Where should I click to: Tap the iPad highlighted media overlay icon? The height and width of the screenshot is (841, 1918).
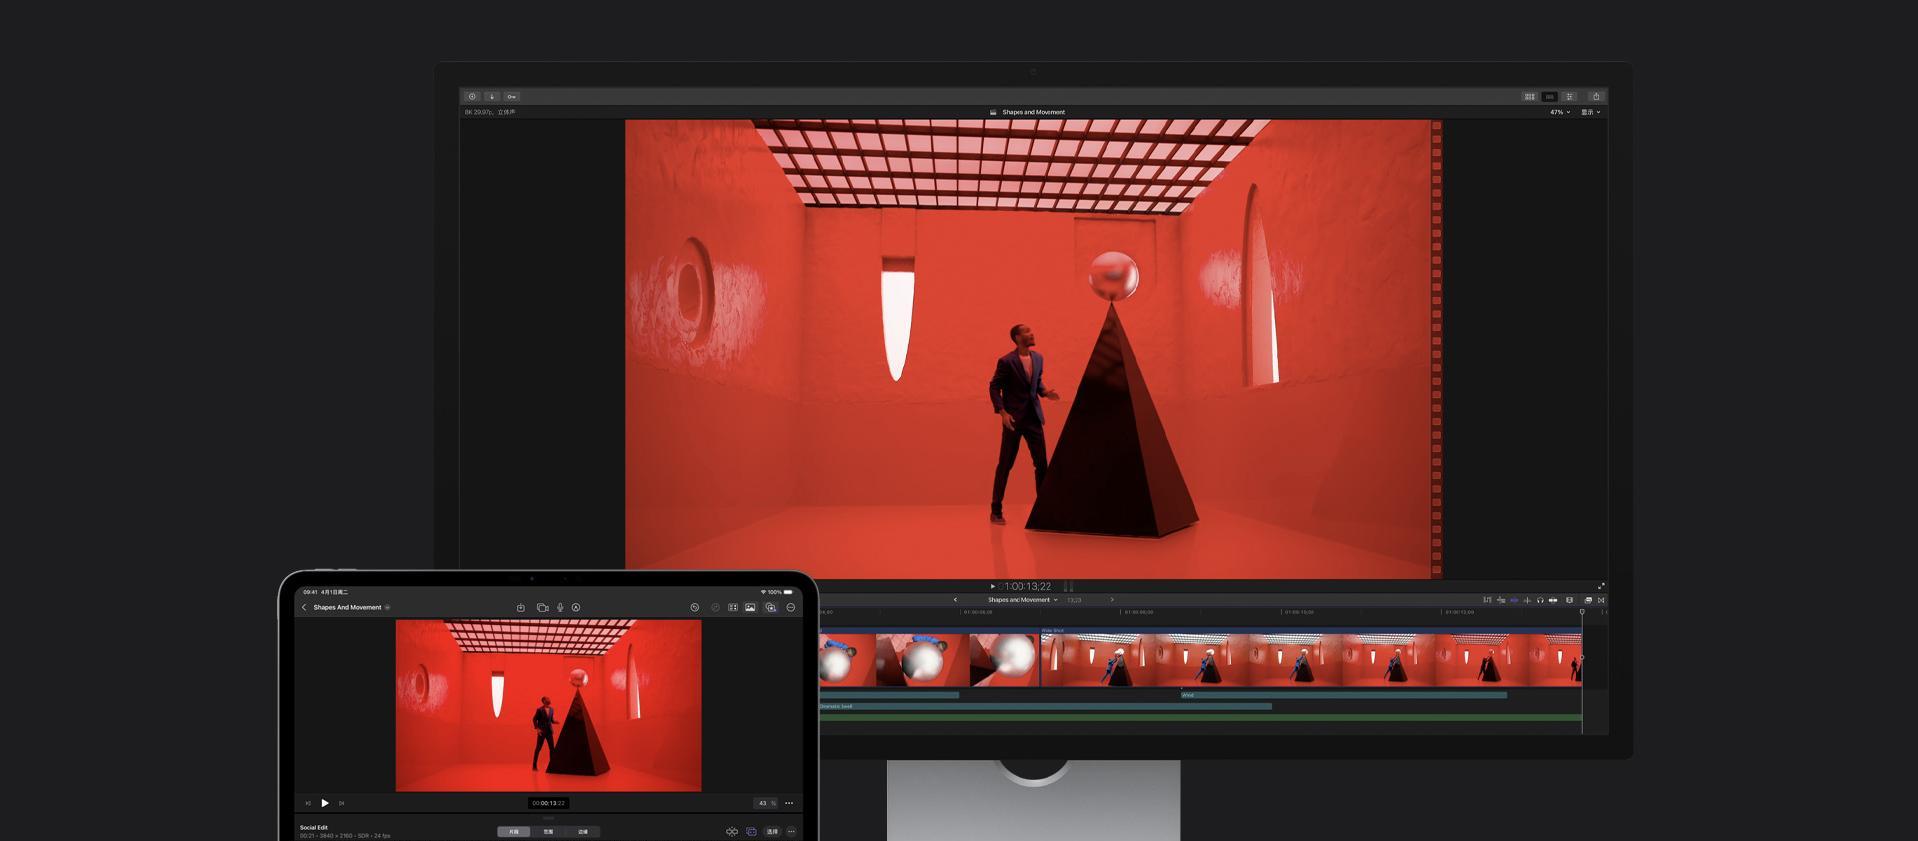[x=771, y=607]
